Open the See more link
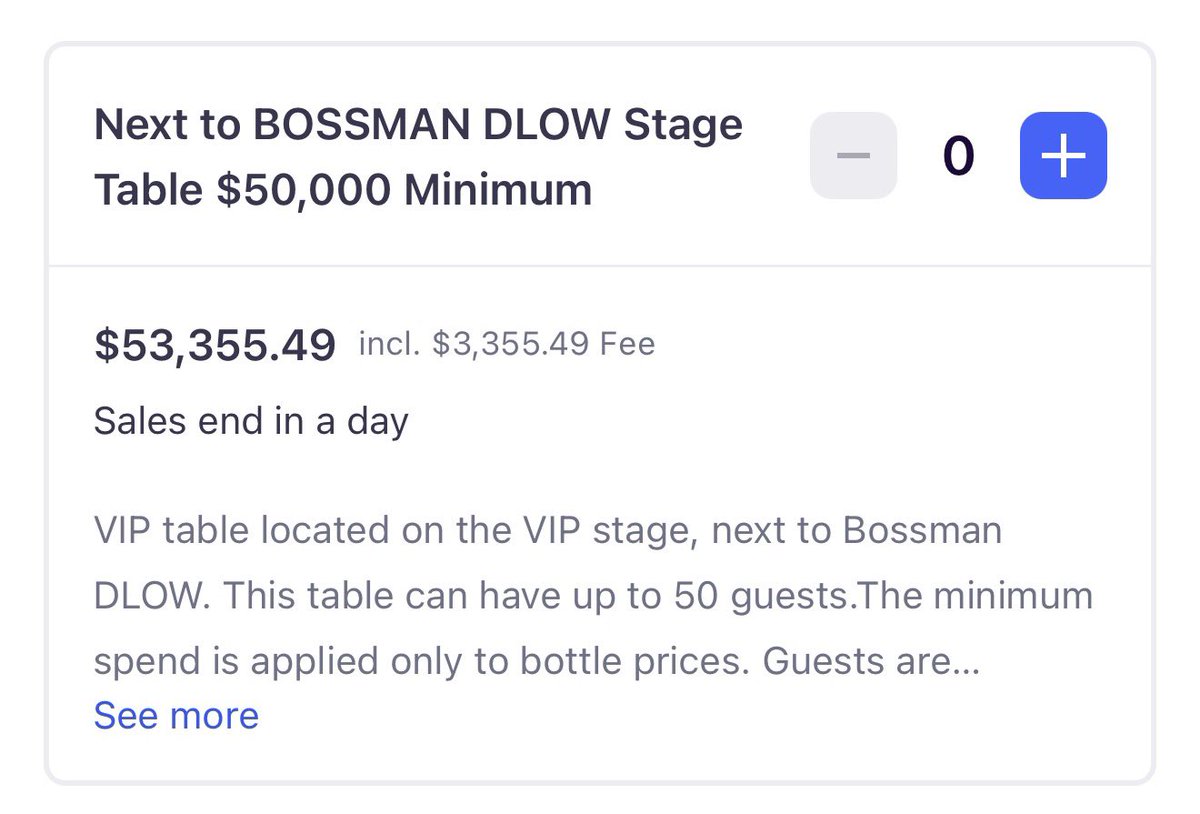1200x814 pixels. (176, 715)
